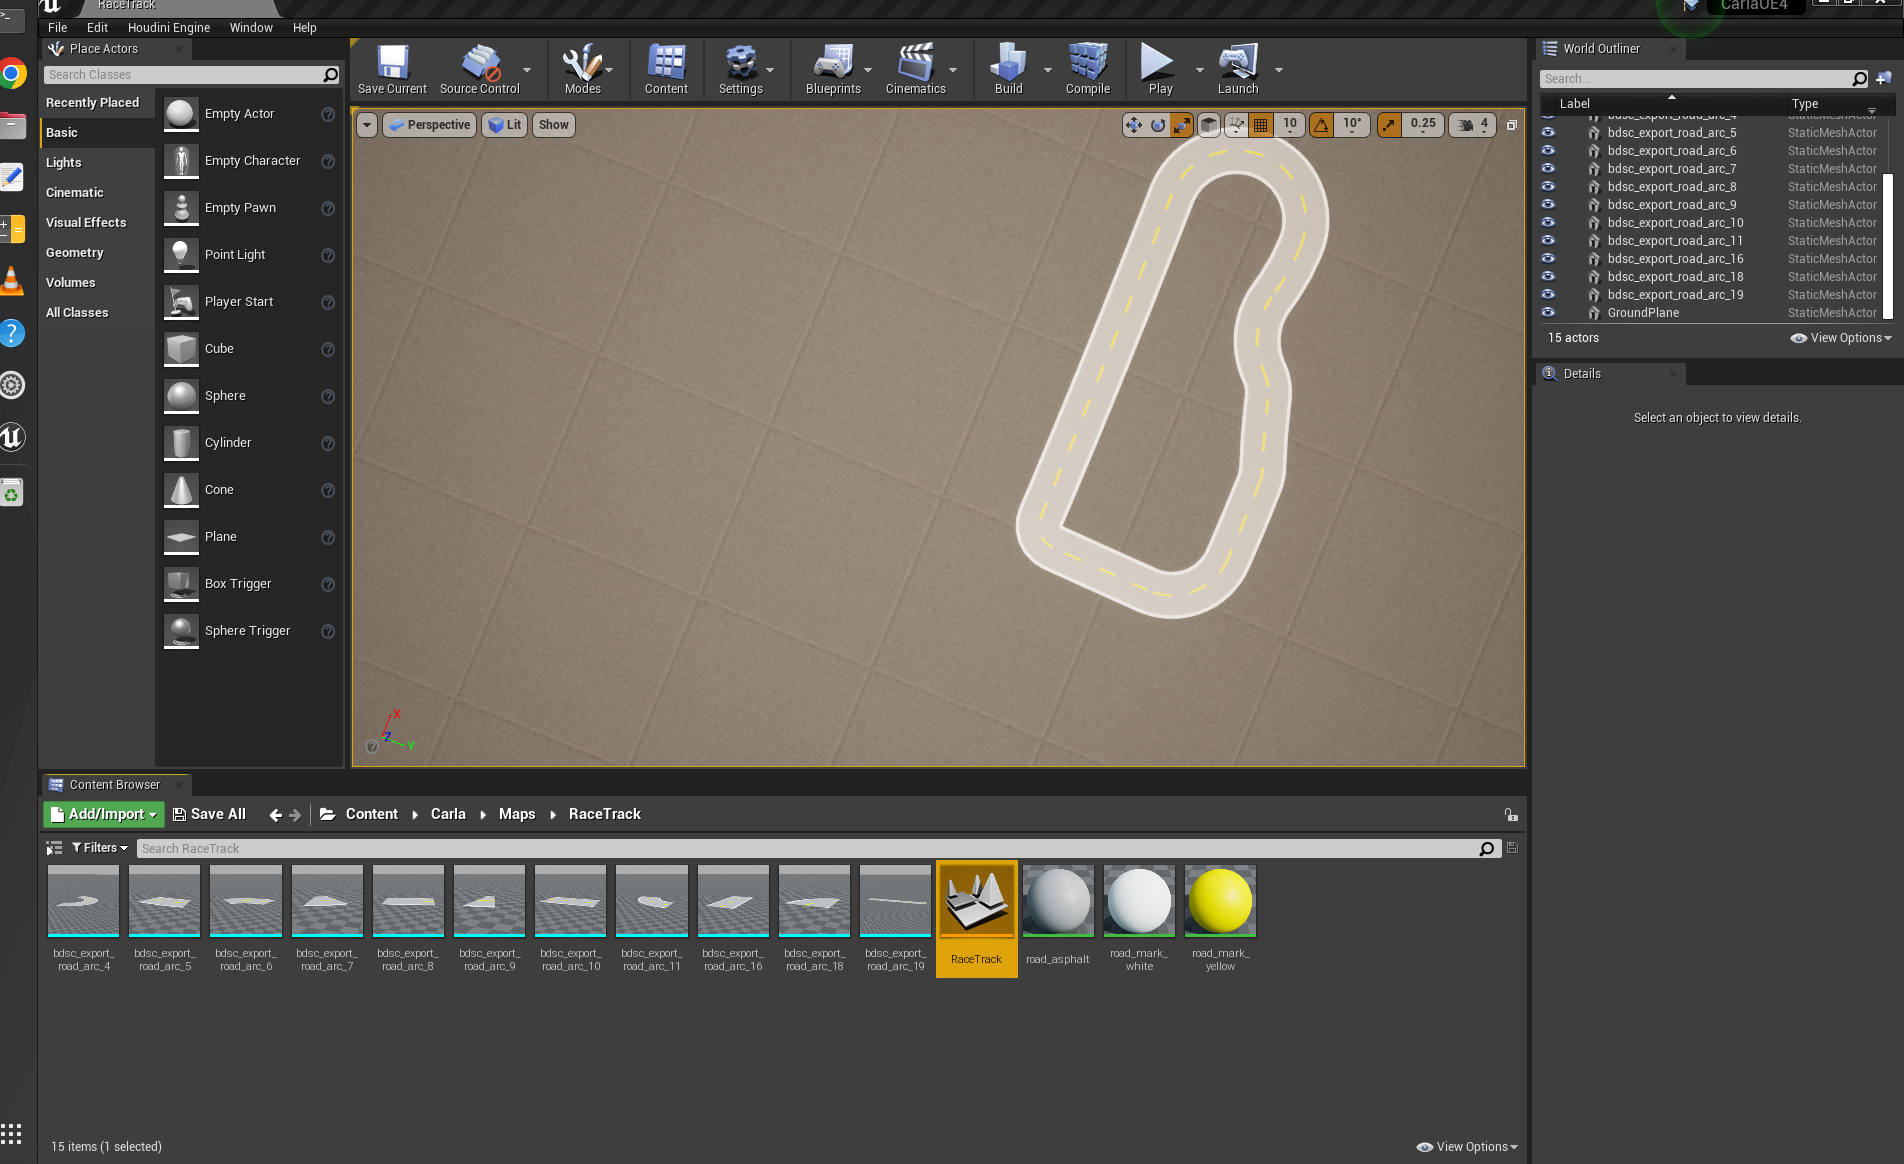Click the Cone actor icon
Viewport: 1904px width, 1164px height.
click(181, 490)
